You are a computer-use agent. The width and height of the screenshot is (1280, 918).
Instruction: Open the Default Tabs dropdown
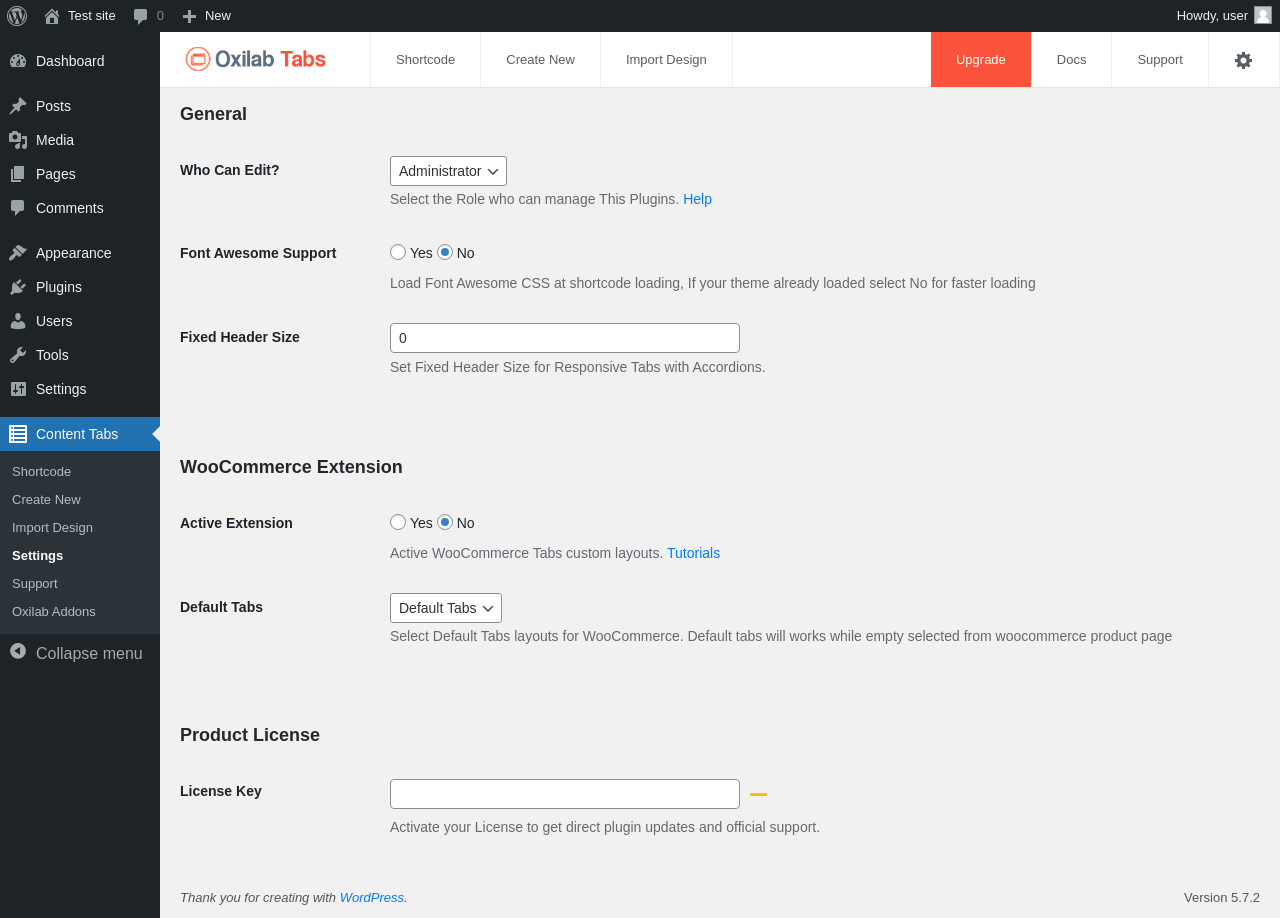point(446,608)
